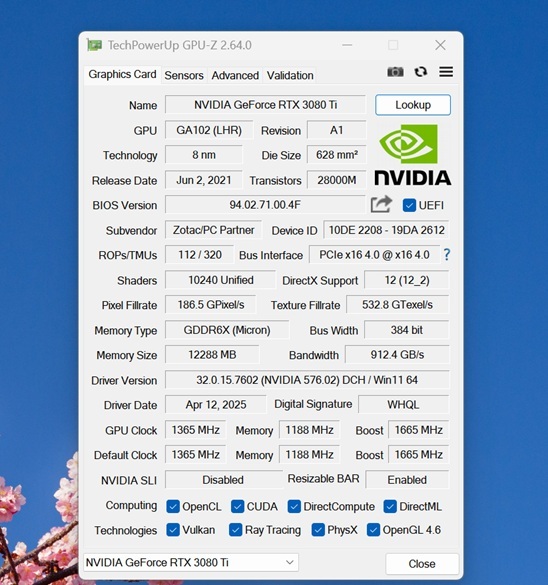
Task: Click the Release Date value Jun 2, 2021
Action: 204,180
